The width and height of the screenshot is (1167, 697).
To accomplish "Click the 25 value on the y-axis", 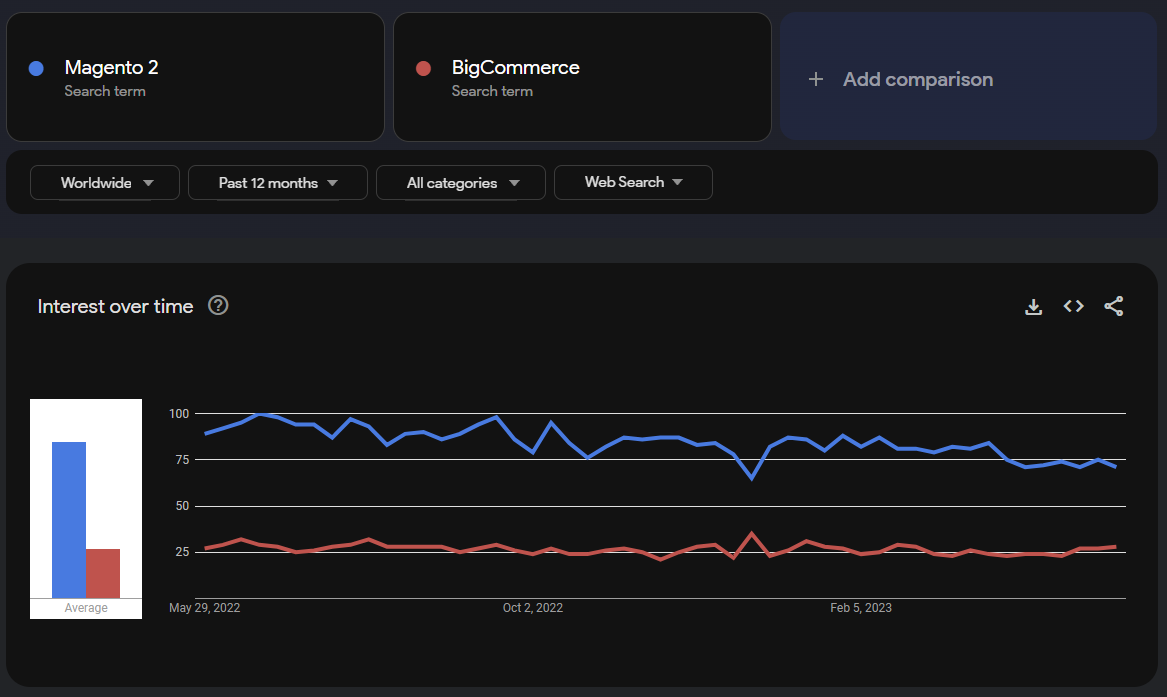I will 182,552.
